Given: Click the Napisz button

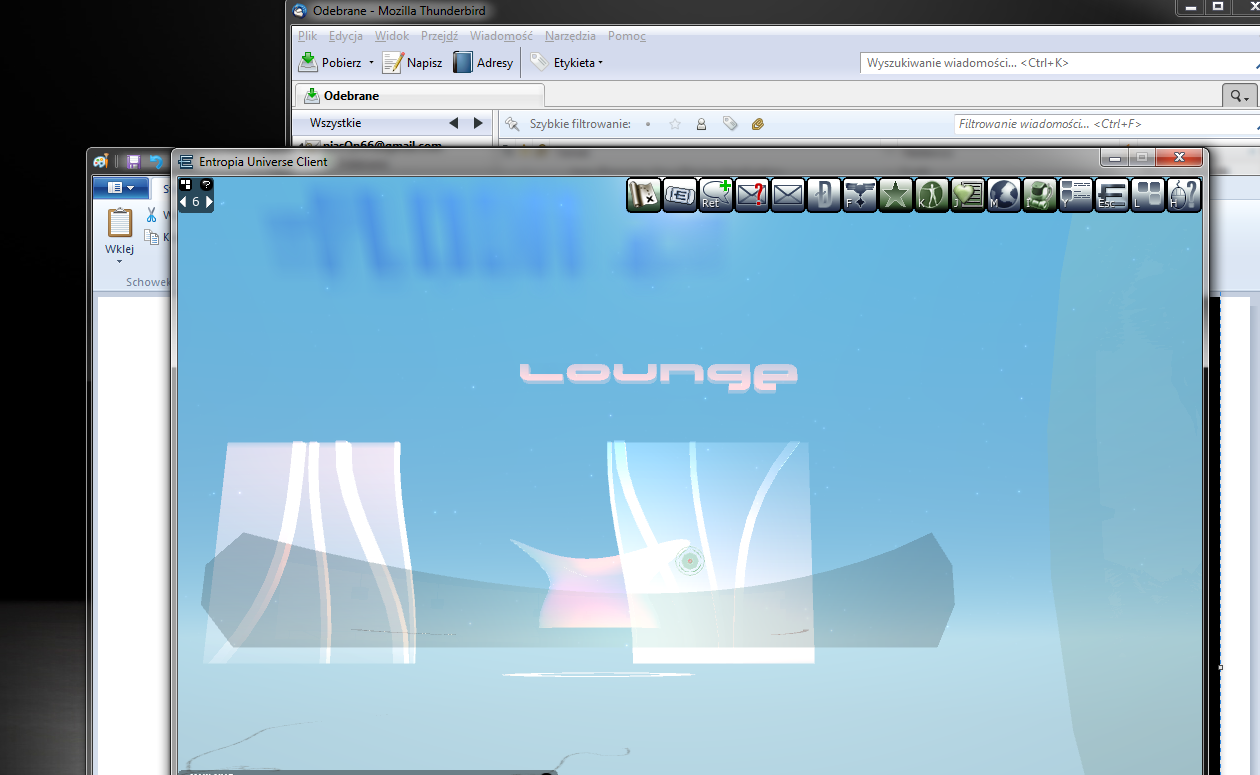Looking at the screenshot, I should tap(414, 63).
